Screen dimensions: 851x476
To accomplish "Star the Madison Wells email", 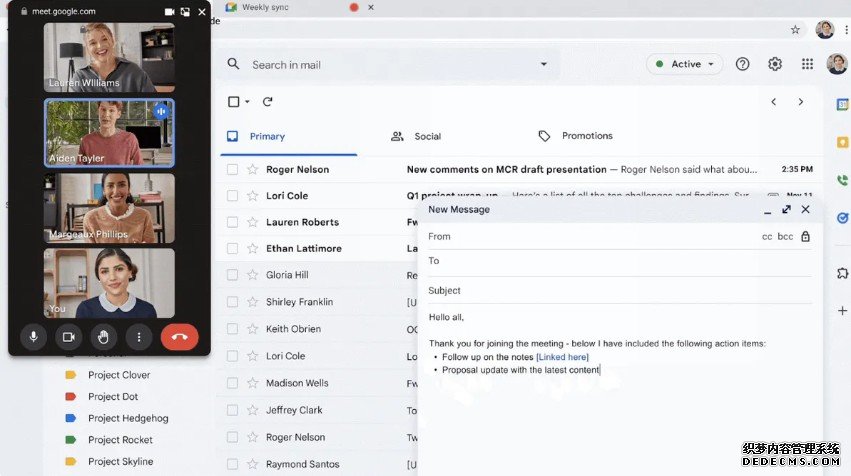I will [x=252, y=383].
